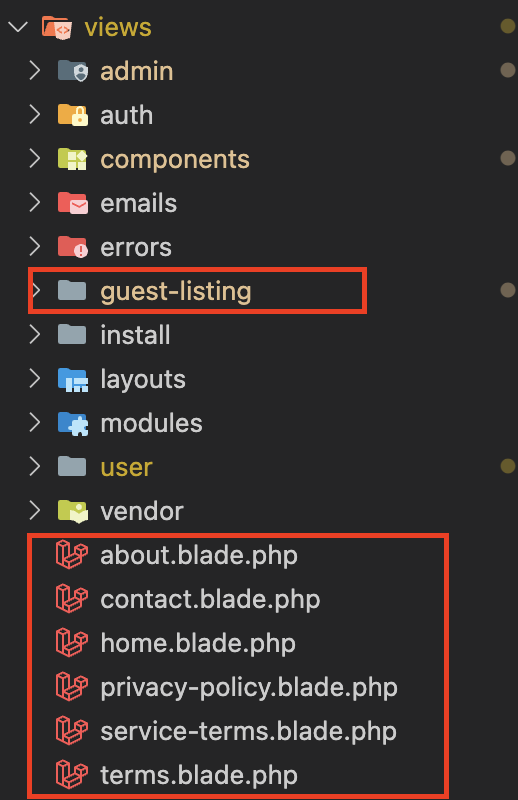Expand the guest-listing folder chevron
Viewport: 518px width, 800px height.
(x=36, y=290)
